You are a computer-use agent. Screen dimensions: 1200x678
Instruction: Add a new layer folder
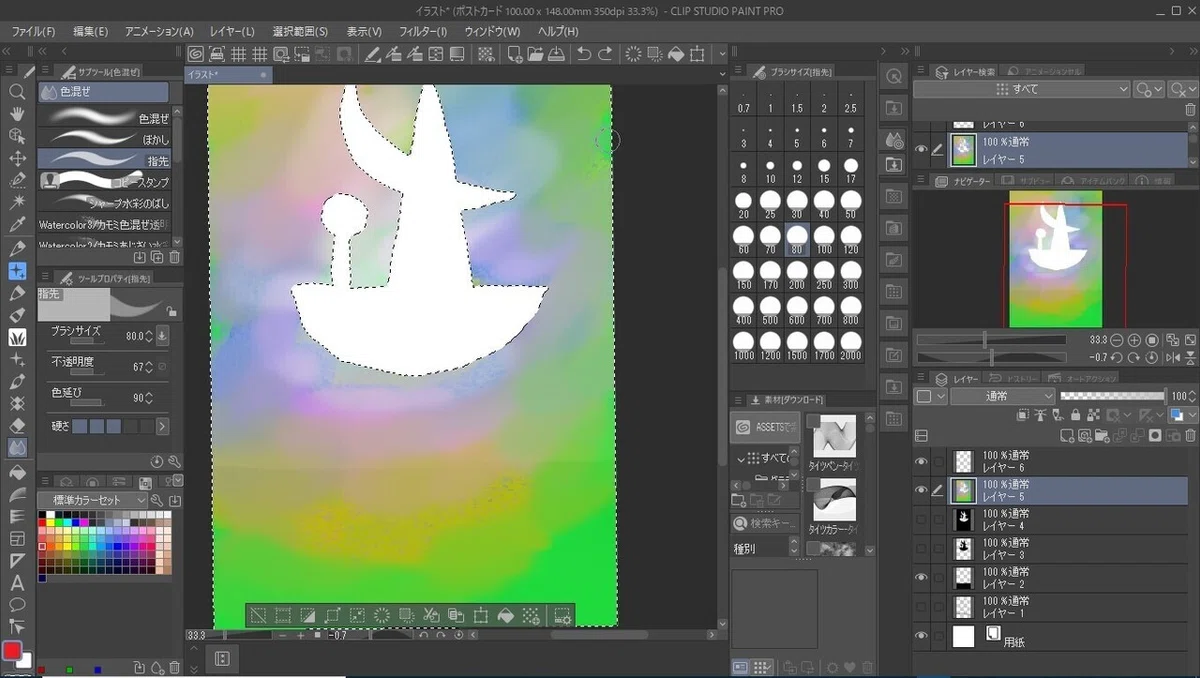pyautogui.click(x=1102, y=435)
